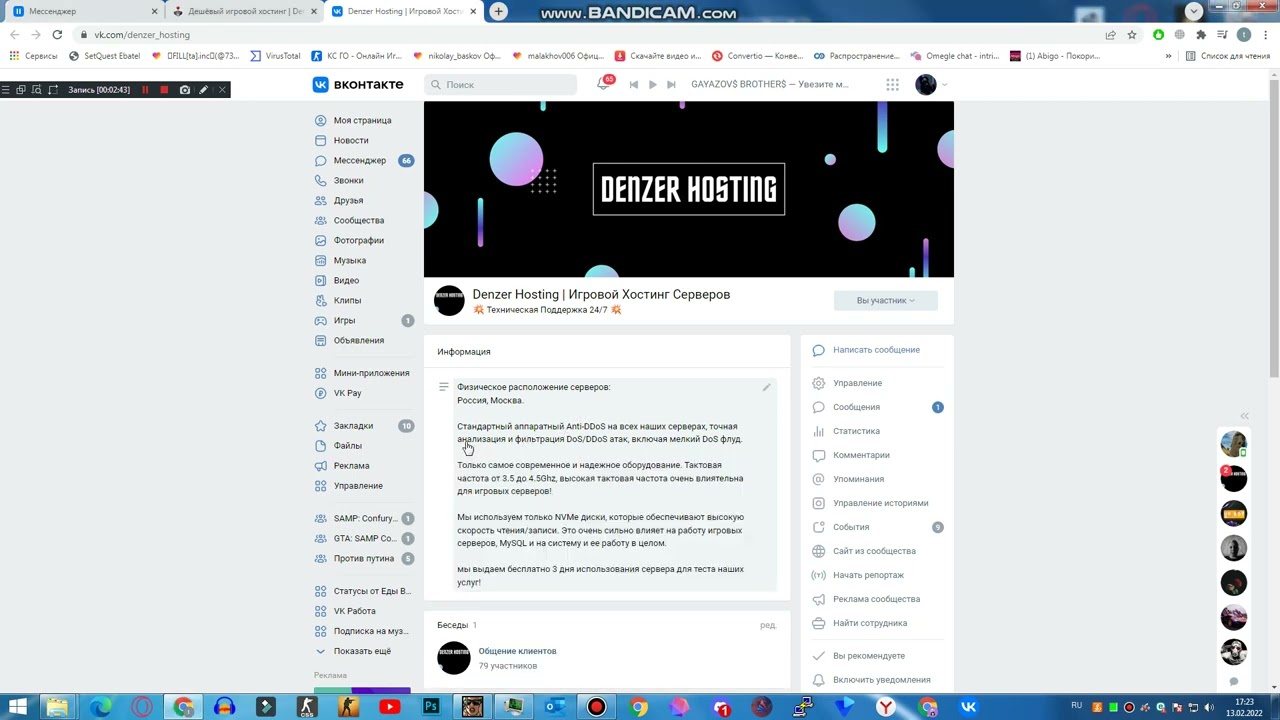
Task: Open Фотографии section
Action: pos(358,240)
